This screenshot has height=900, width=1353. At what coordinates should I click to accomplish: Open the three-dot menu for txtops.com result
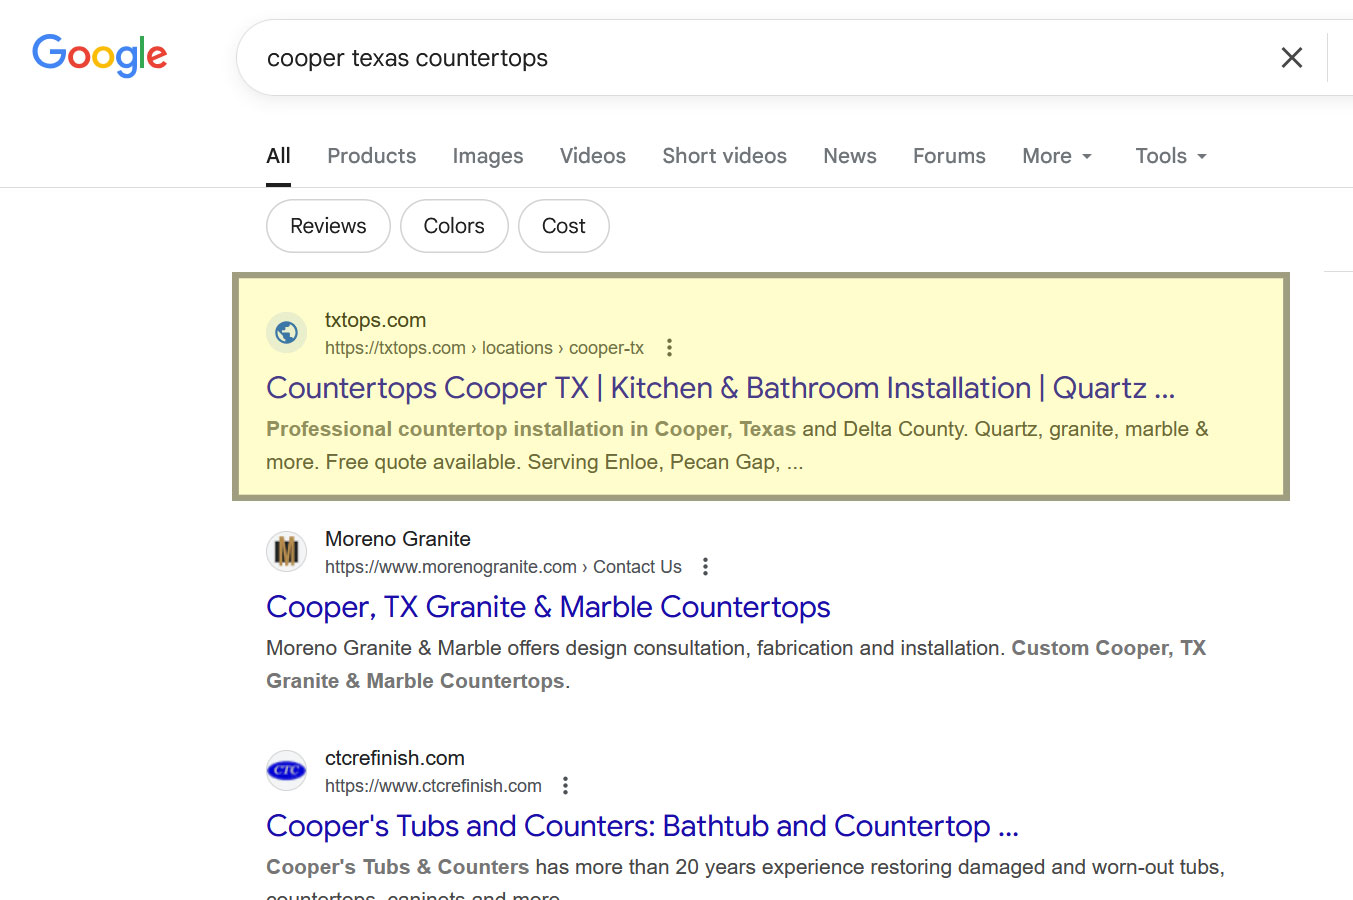click(668, 347)
